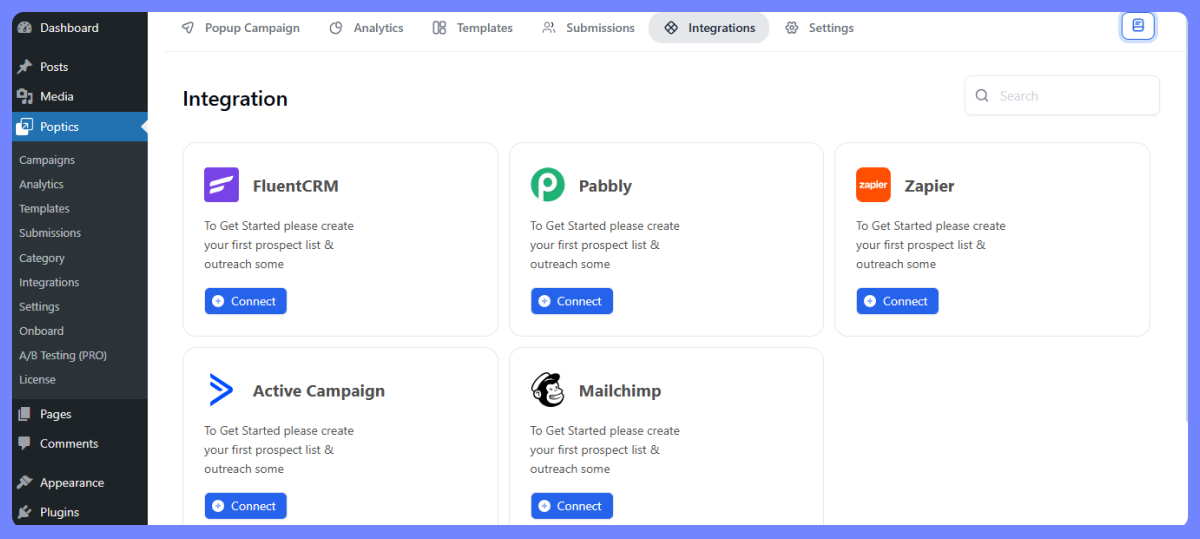Open Campaigns in Poptics submenu
1200x539 pixels.
[47, 160]
